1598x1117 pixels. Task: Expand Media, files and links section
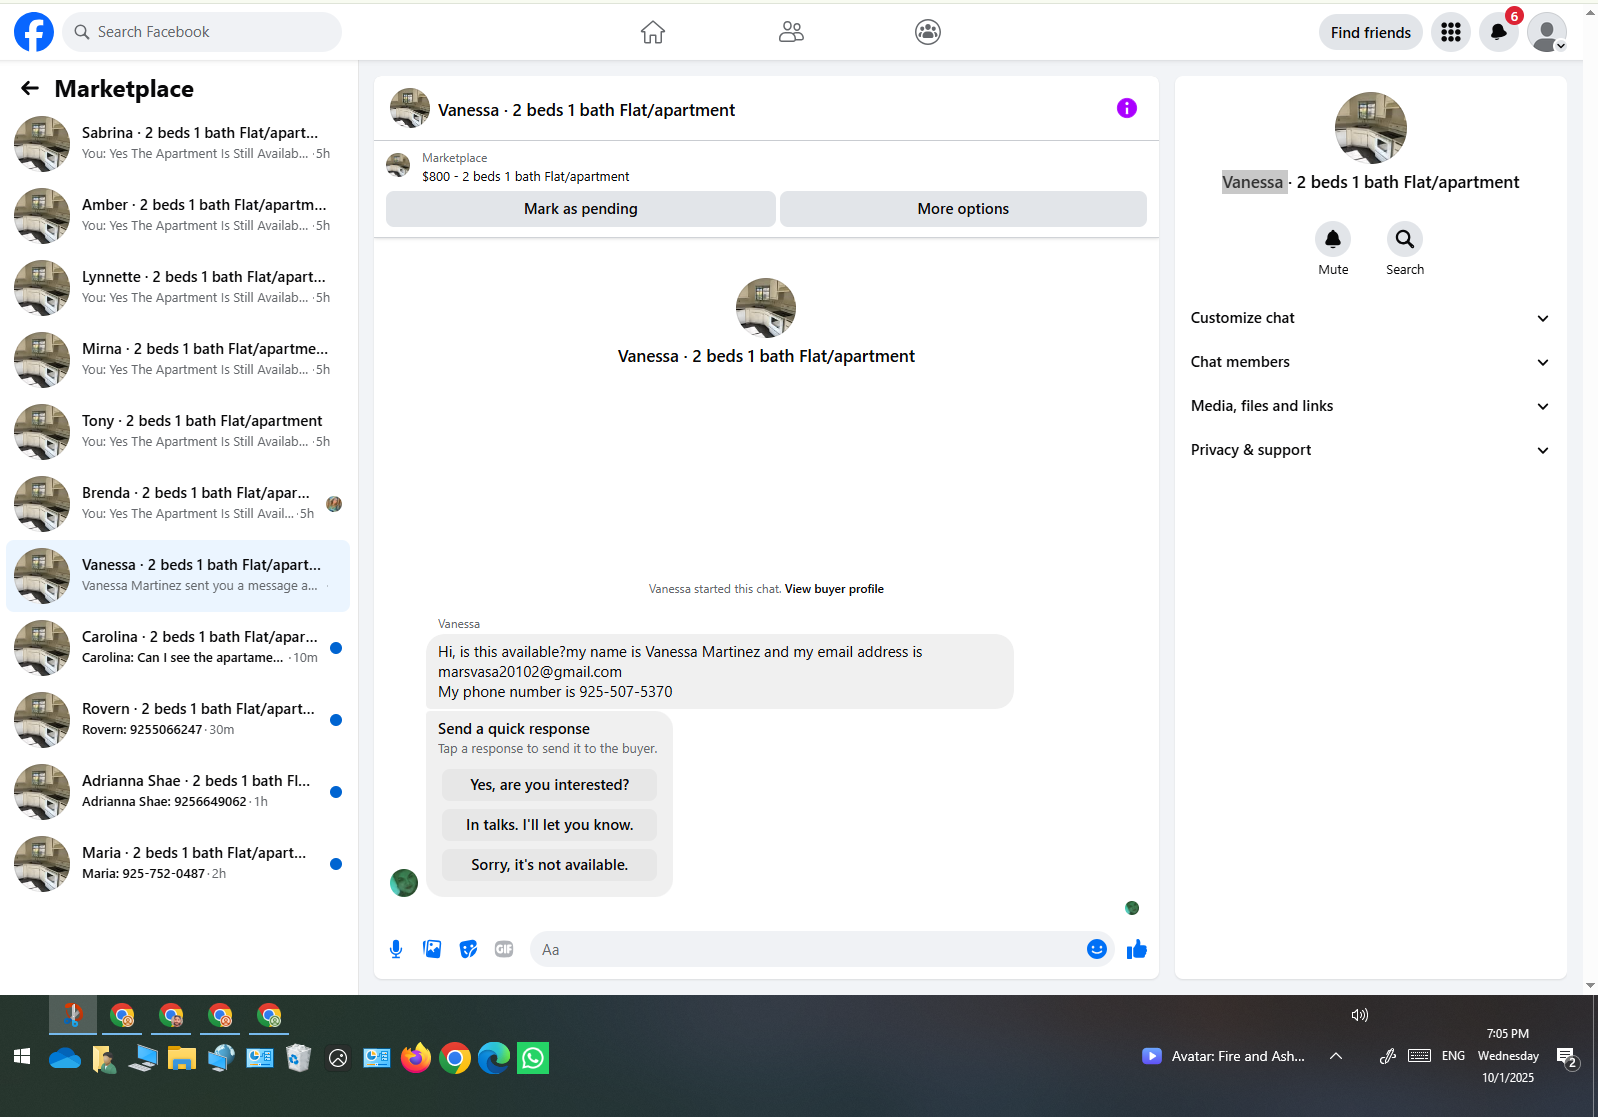click(x=1371, y=406)
